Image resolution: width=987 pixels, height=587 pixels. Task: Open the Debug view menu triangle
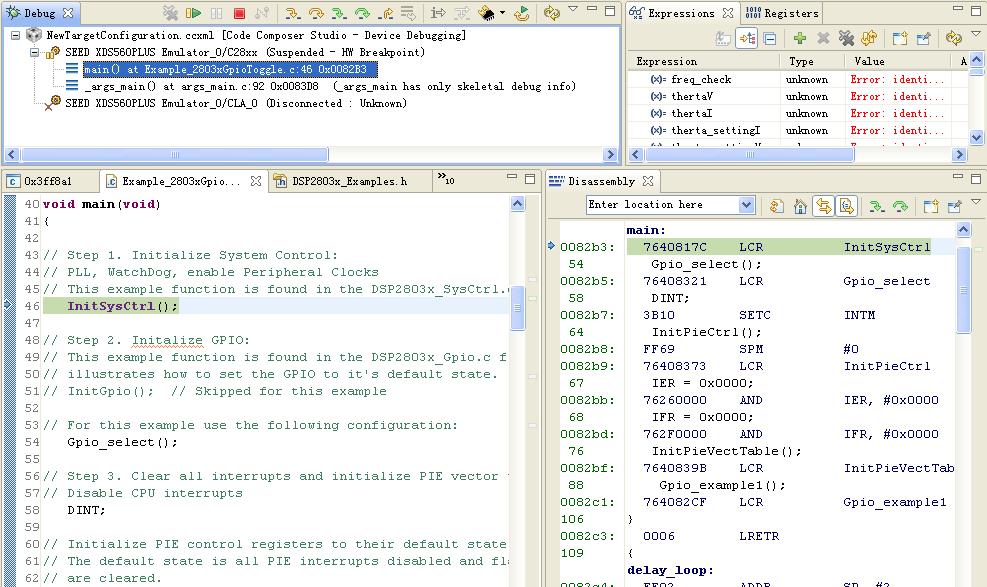click(573, 9)
